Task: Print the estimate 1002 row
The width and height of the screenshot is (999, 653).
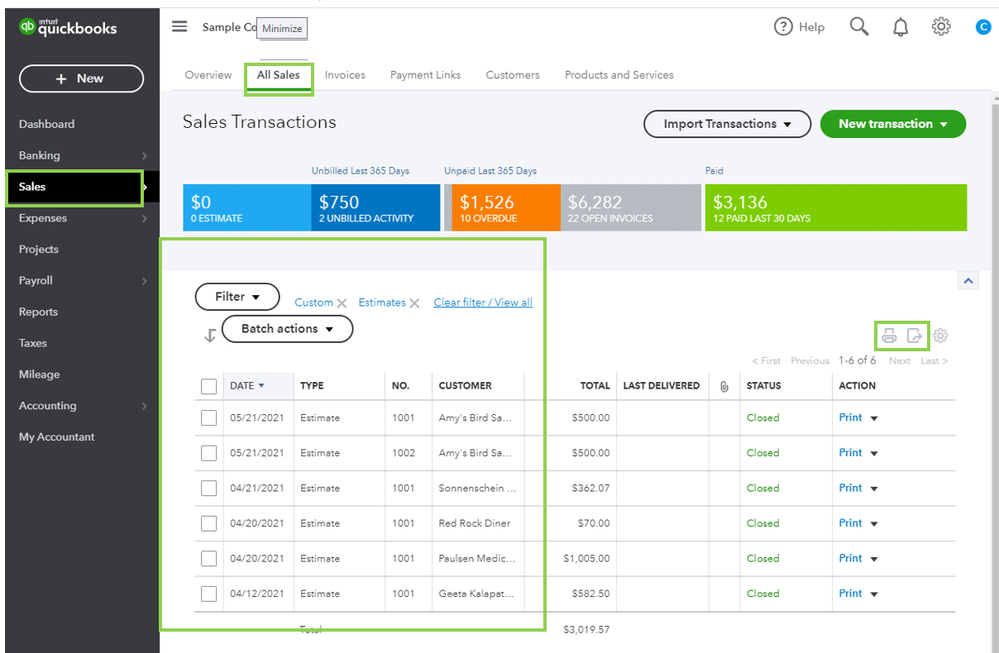Action: point(850,453)
